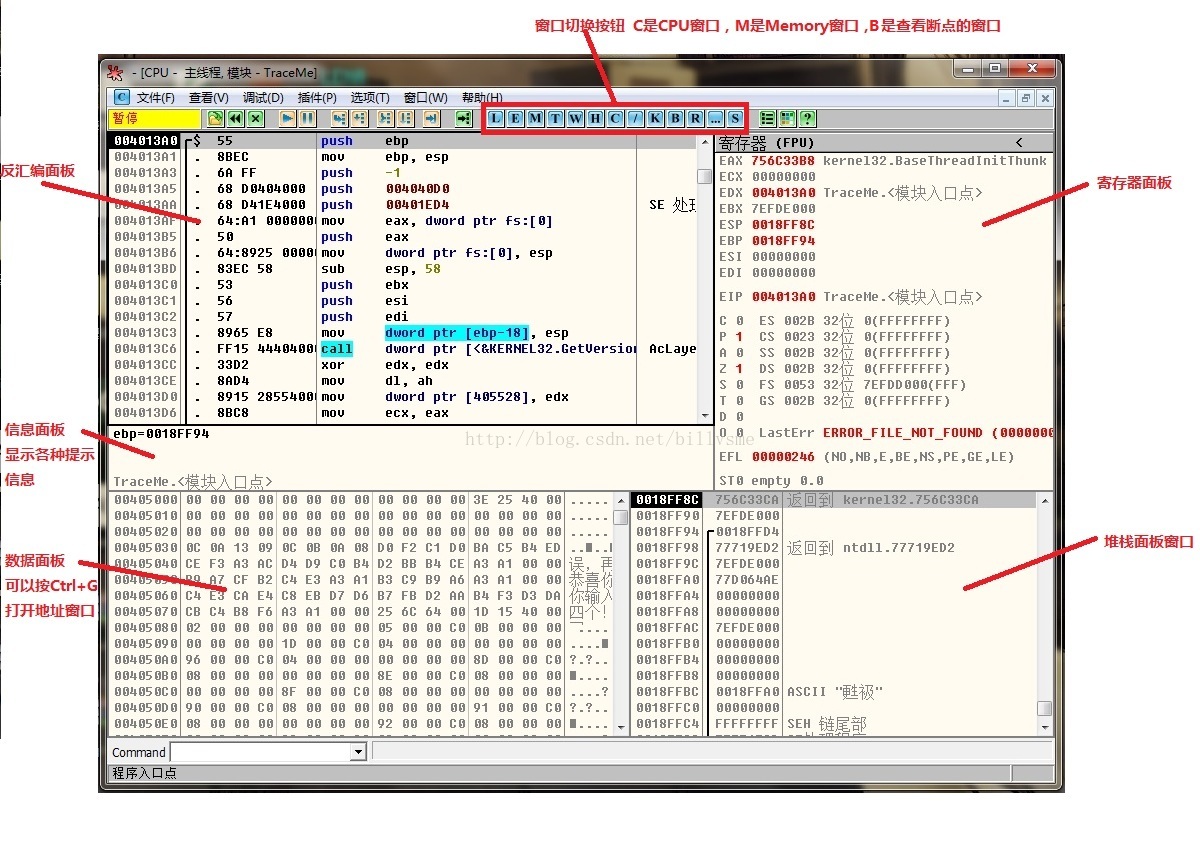Open the Handles window with H button
Image resolution: width=1200 pixels, height=857 pixels.
click(596, 118)
